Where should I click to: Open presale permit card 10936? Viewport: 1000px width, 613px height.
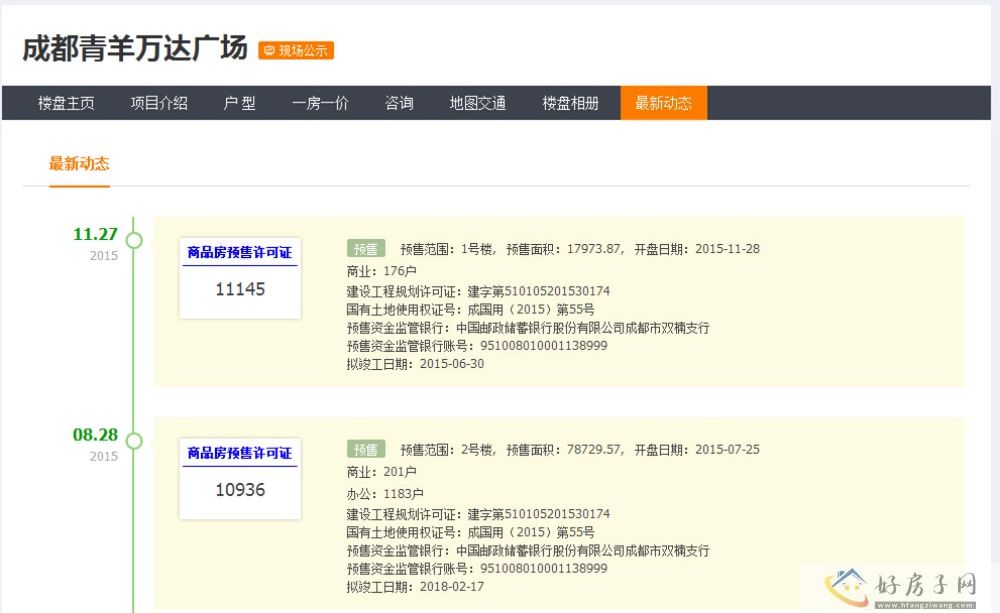240,478
